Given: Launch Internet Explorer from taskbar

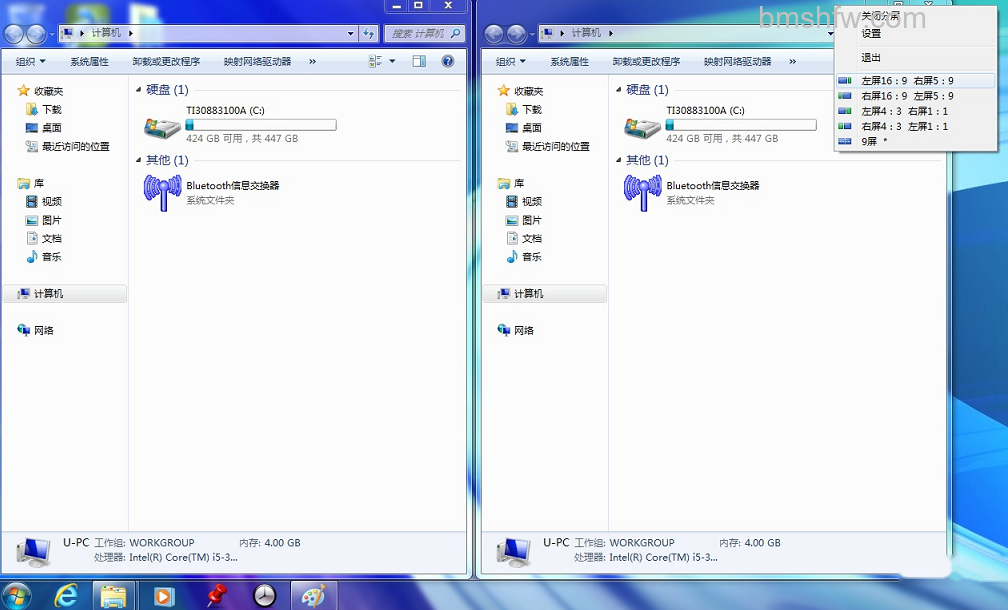Looking at the screenshot, I should pos(66,596).
